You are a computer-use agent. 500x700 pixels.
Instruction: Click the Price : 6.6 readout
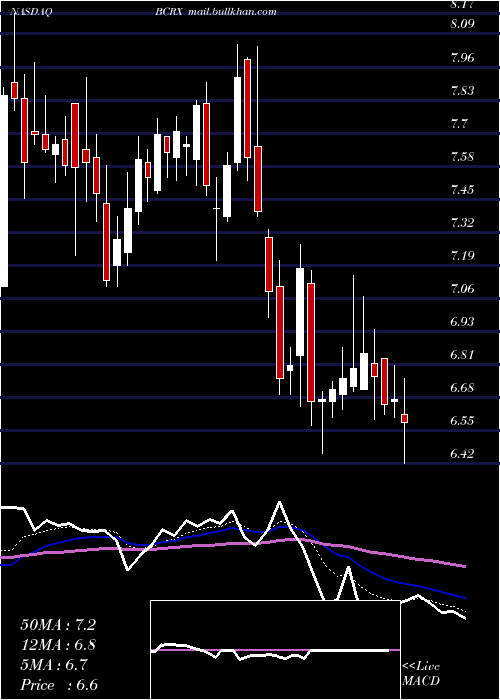tap(59, 685)
